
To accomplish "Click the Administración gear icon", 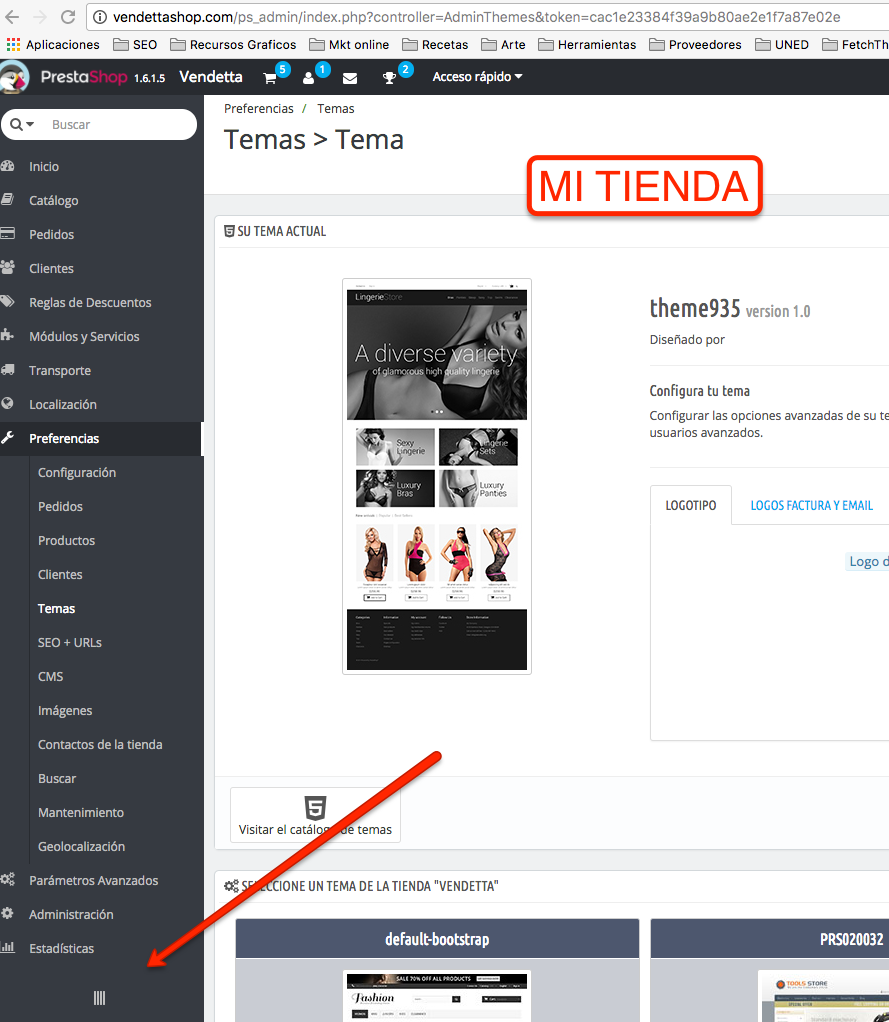I will (x=8, y=913).
